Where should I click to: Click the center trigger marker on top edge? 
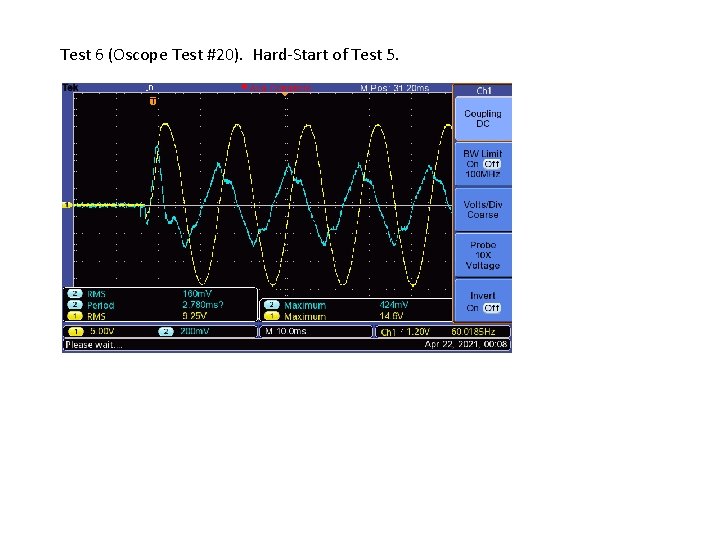(285, 94)
